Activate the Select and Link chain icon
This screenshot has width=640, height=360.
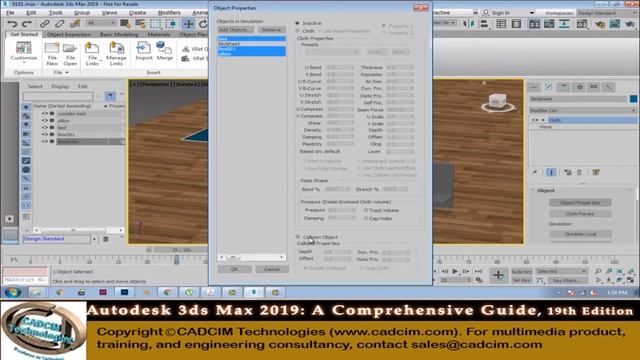[44, 24]
